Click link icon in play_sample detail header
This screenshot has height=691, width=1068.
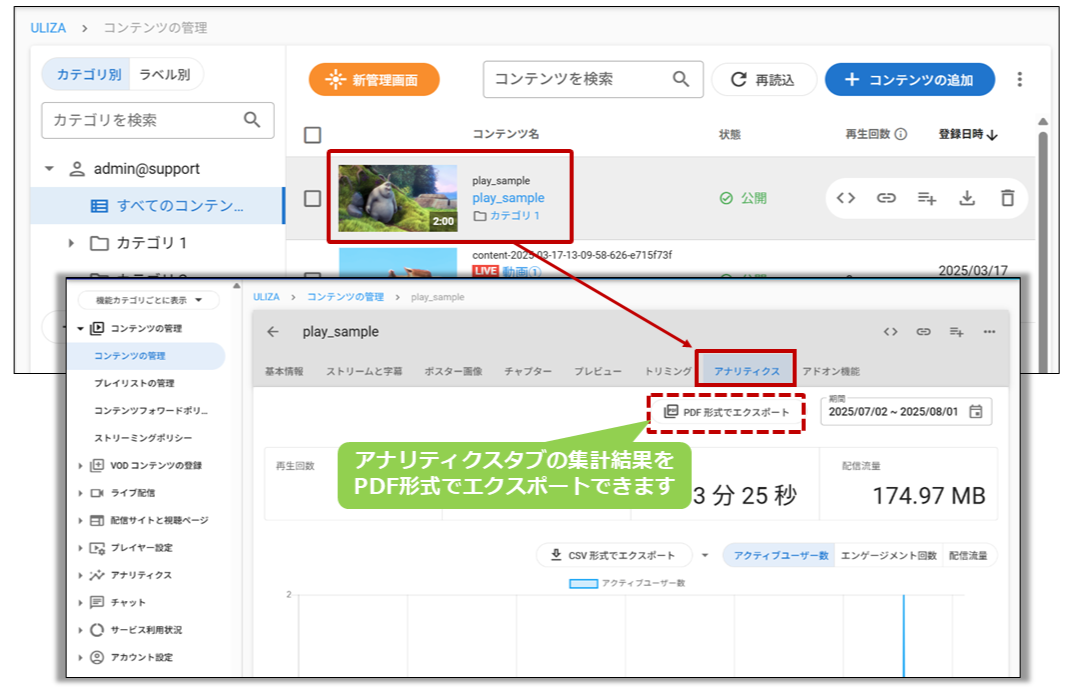coord(923,332)
